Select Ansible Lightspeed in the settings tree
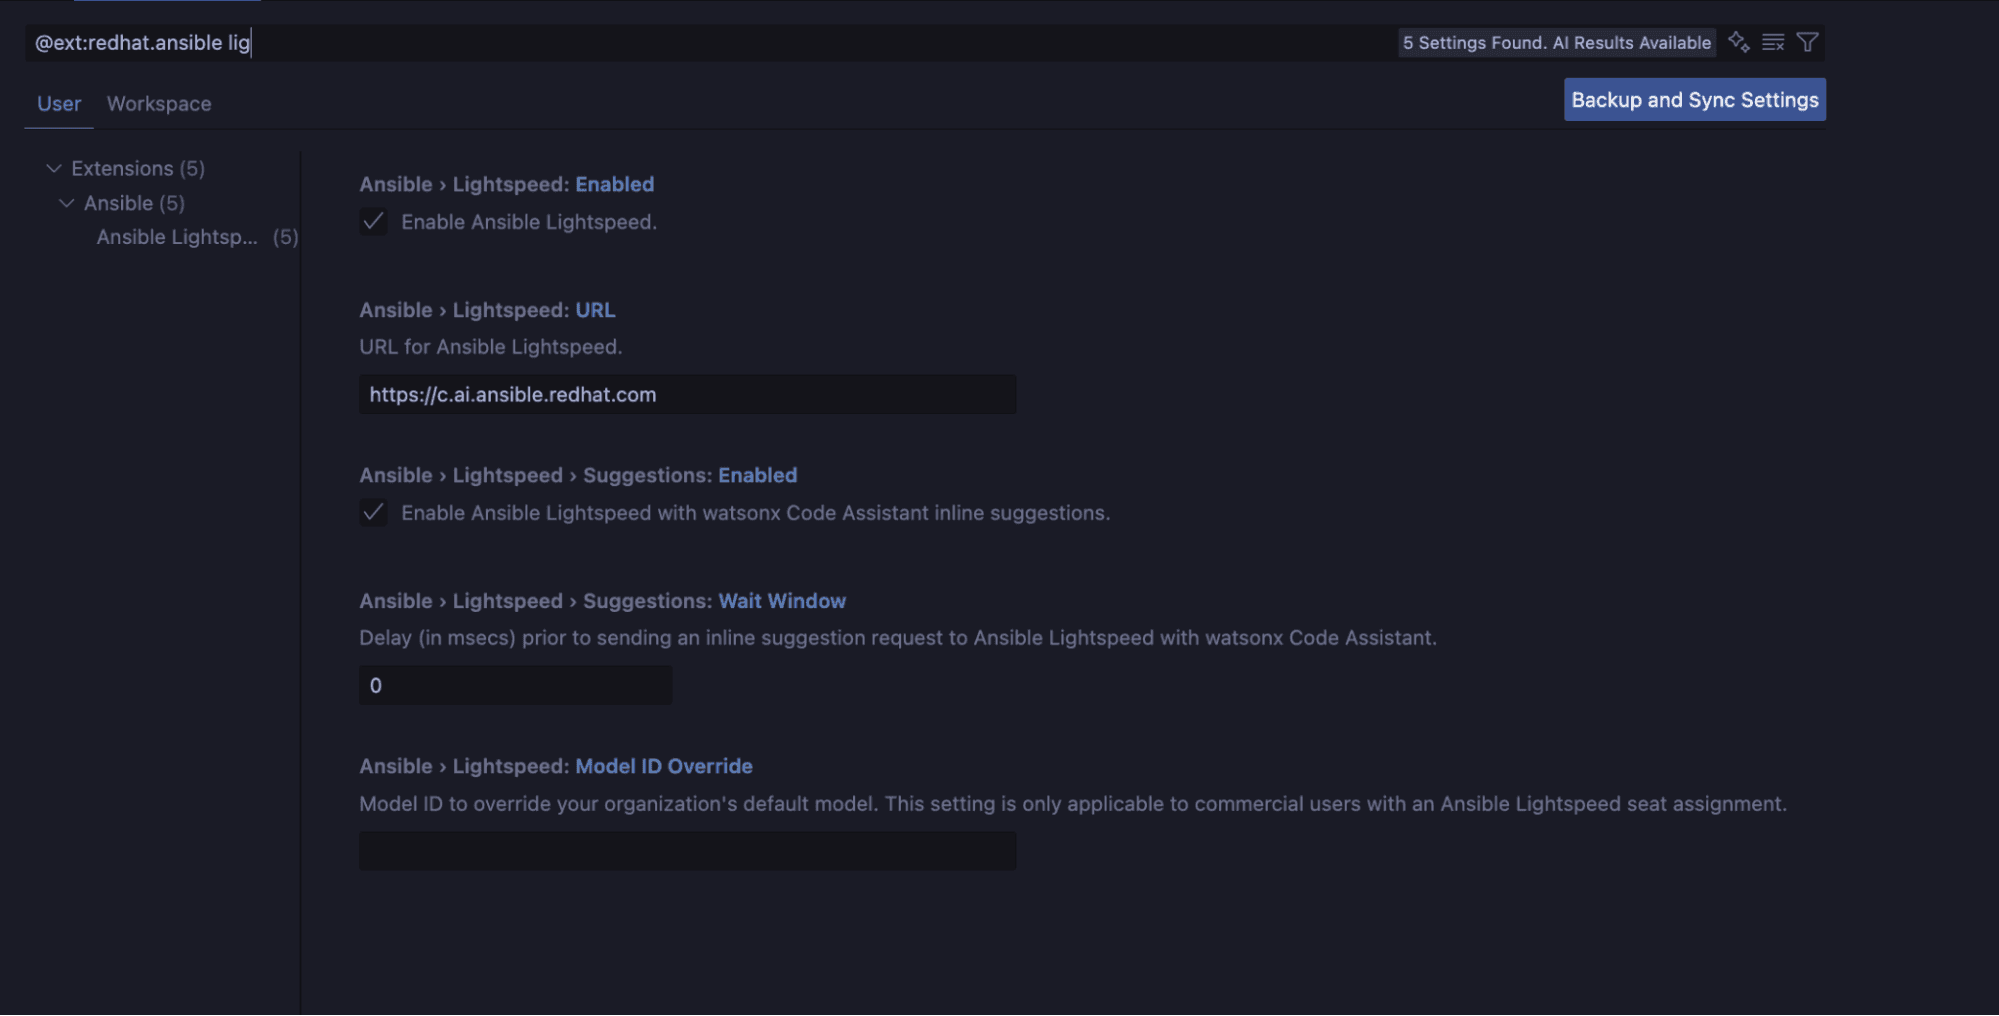Viewport: 1999px width, 1016px height. [177, 237]
